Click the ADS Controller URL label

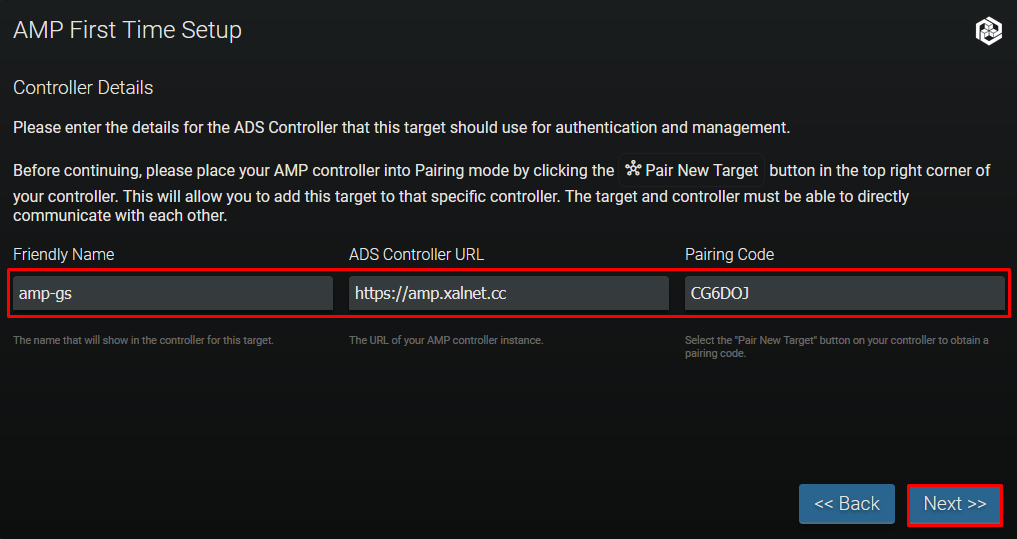[416, 255]
